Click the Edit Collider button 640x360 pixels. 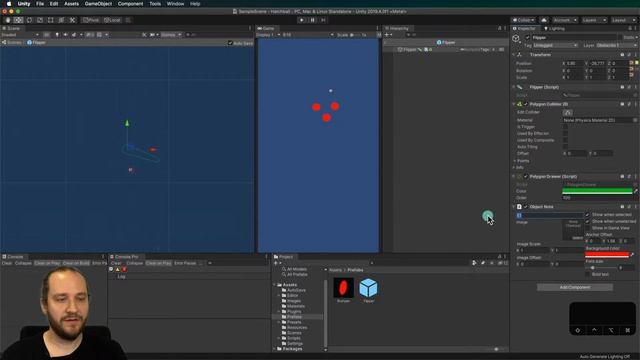pyautogui.click(x=567, y=112)
